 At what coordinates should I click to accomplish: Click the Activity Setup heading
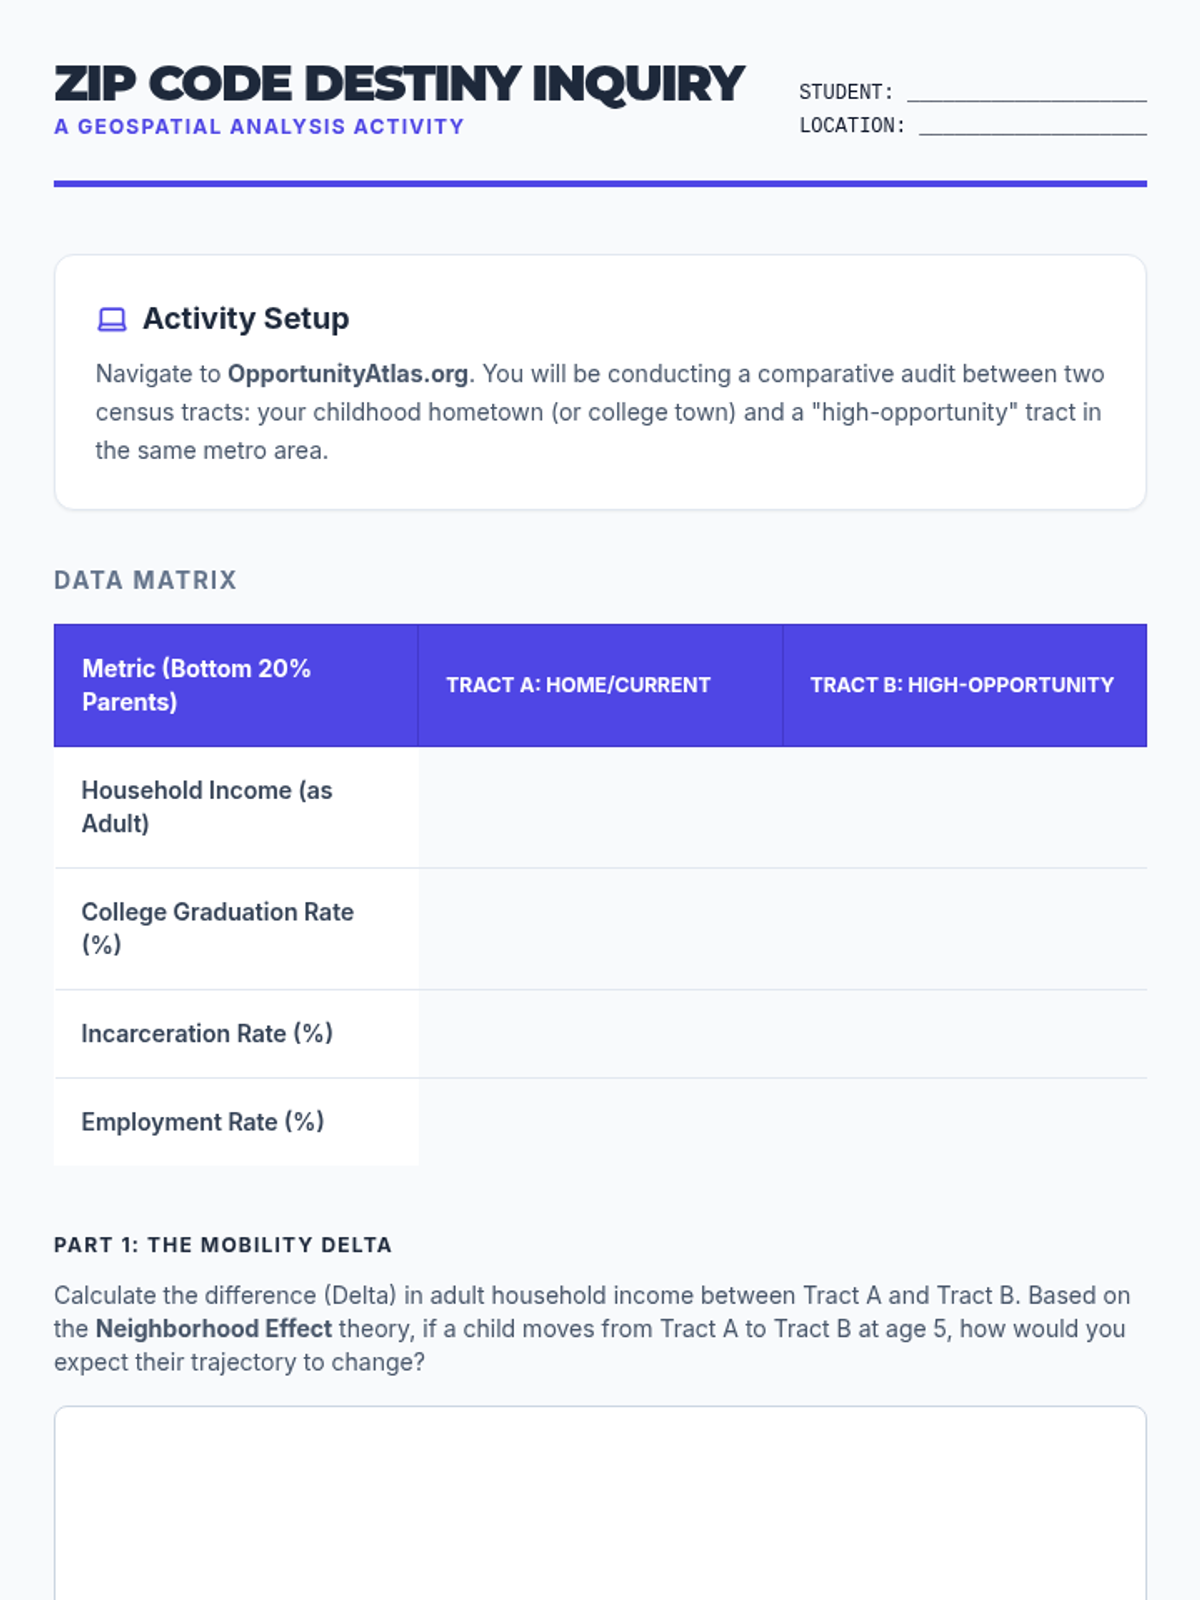pos(246,319)
